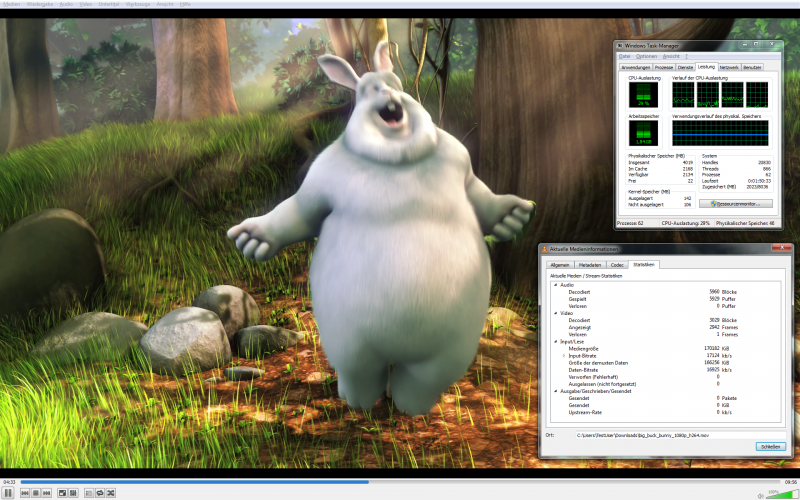Pause playback with the pause button

coord(8,493)
